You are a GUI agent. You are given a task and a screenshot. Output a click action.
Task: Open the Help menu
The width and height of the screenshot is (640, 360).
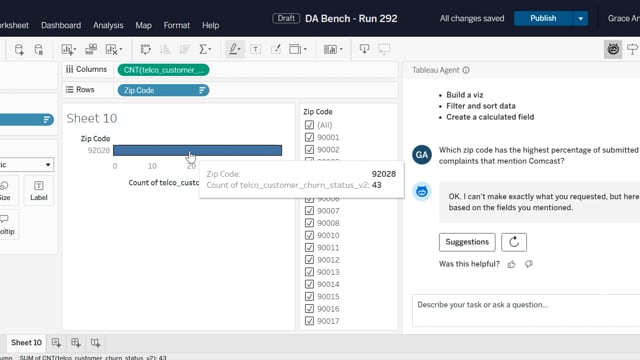click(211, 25)
